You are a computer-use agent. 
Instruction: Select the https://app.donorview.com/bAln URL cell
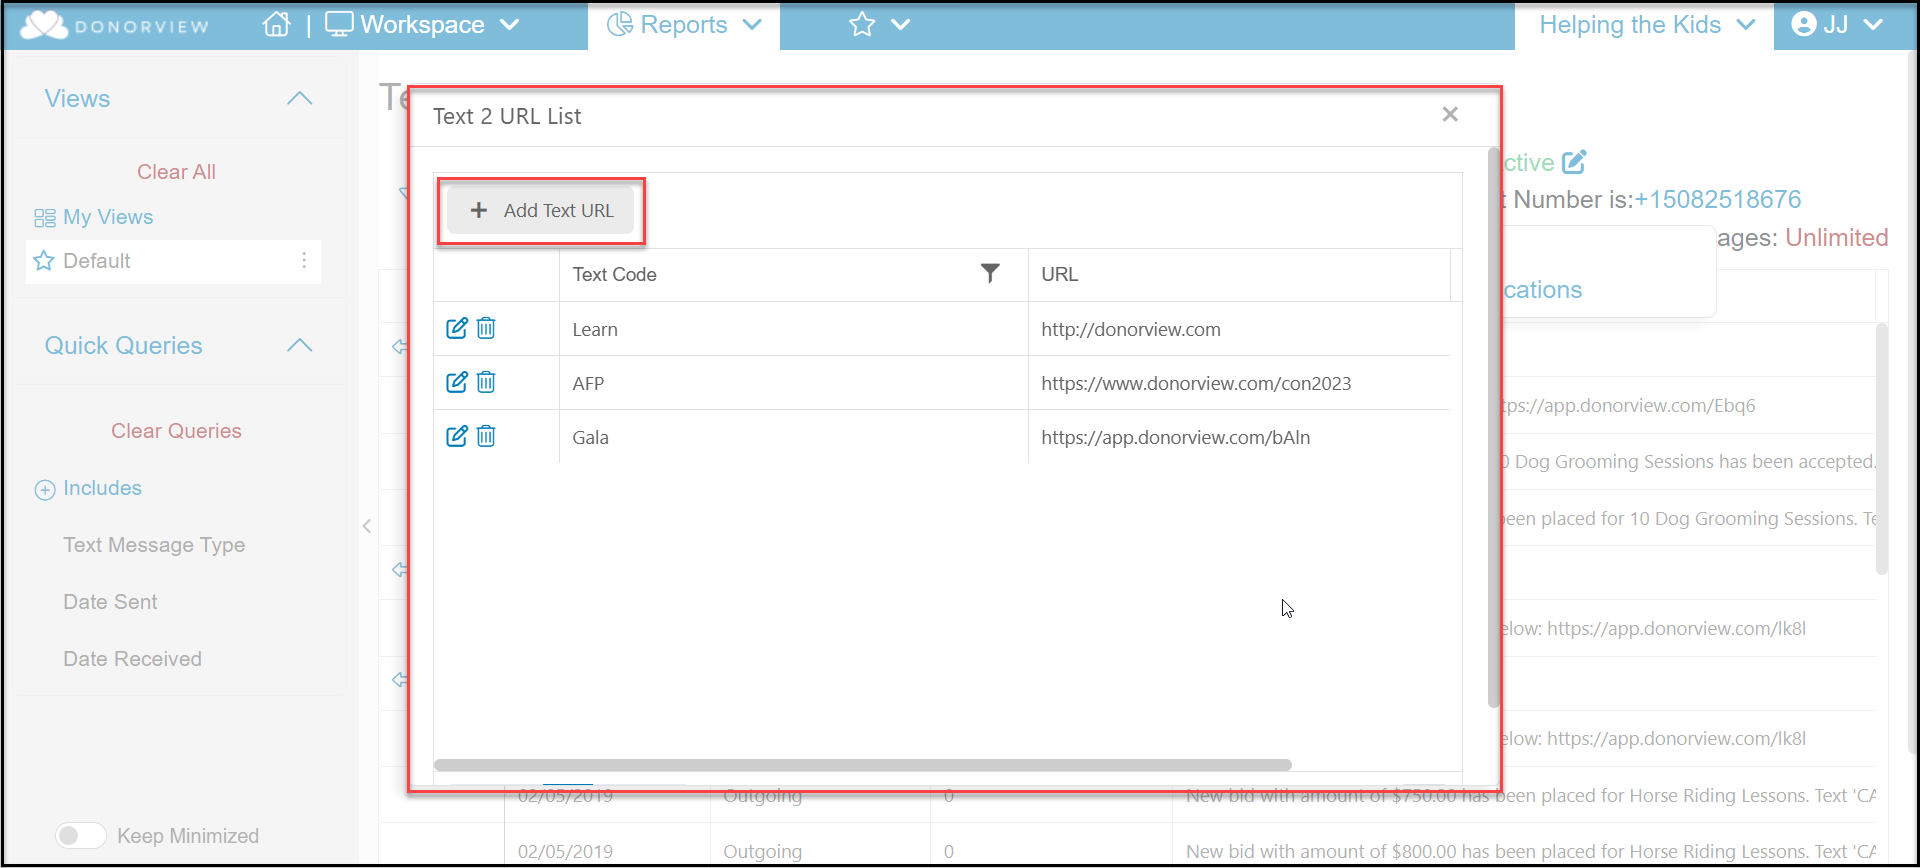click(x=1239, y=437)
